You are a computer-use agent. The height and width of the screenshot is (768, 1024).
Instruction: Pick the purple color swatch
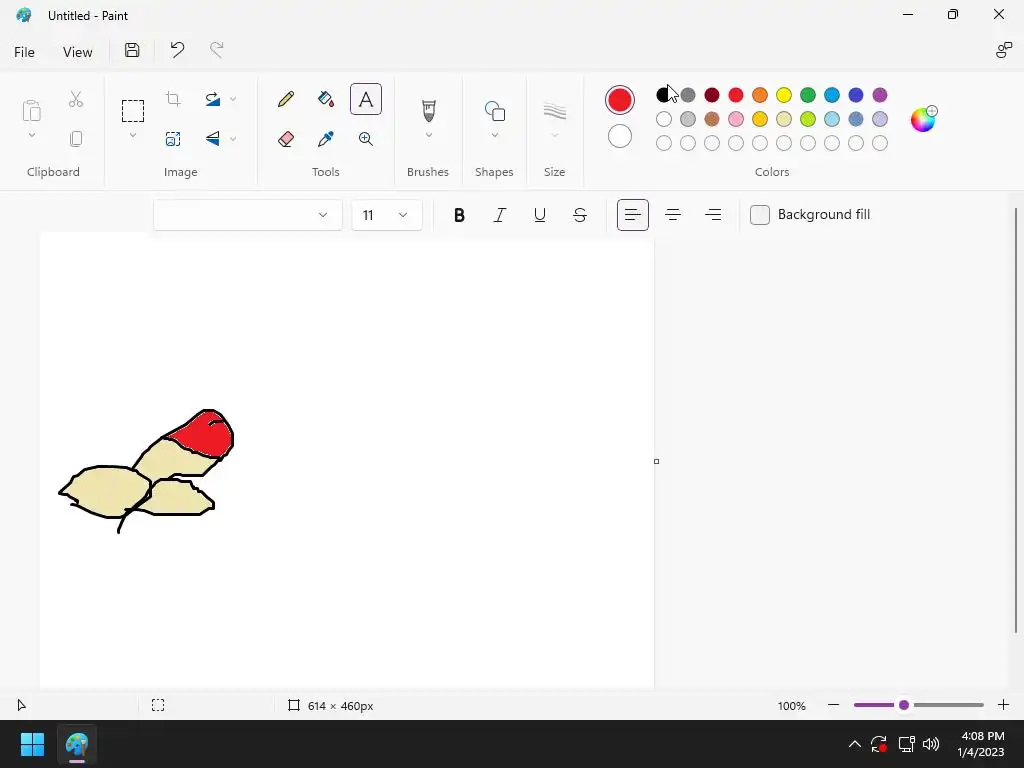click(x=880, y=95)
